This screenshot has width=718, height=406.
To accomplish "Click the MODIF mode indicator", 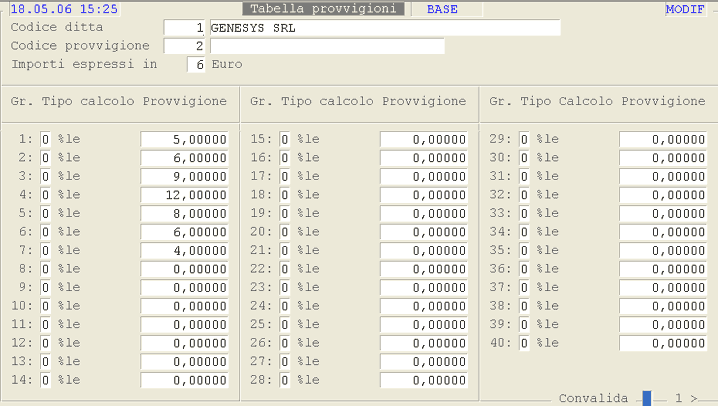I will click(x=685, y=9).
